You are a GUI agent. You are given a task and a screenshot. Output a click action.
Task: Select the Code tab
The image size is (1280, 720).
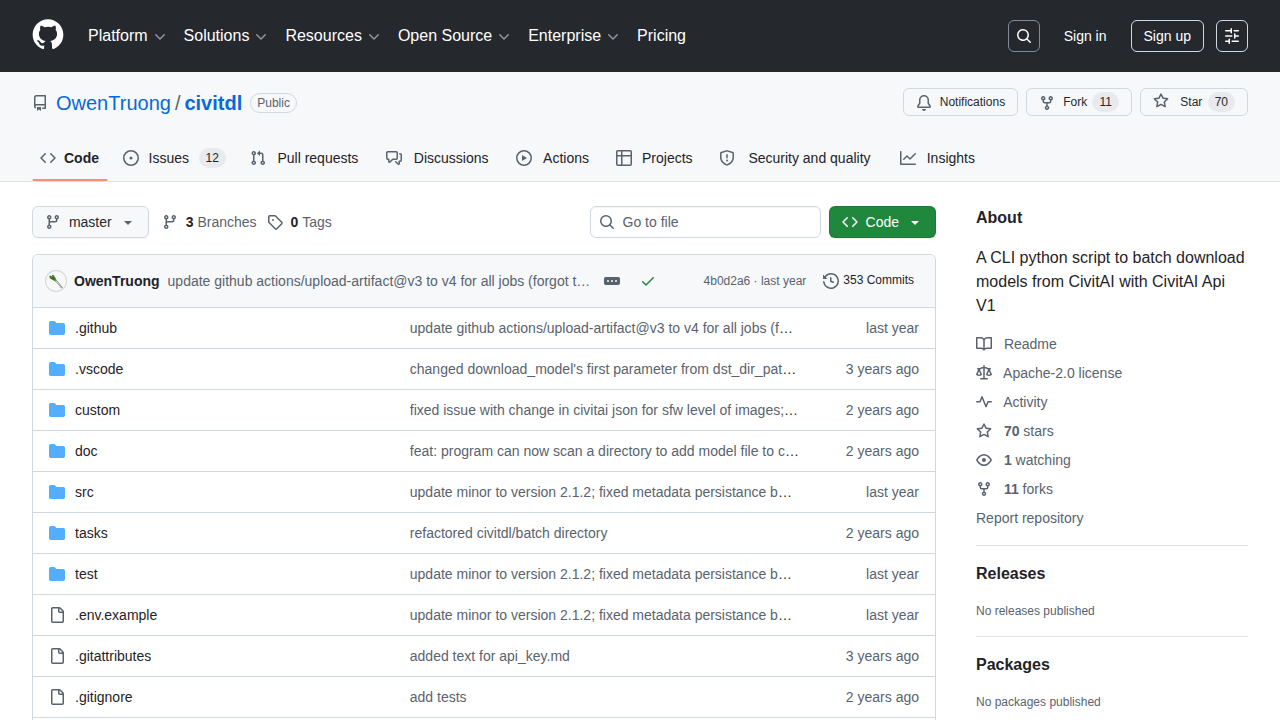[70, 158]
